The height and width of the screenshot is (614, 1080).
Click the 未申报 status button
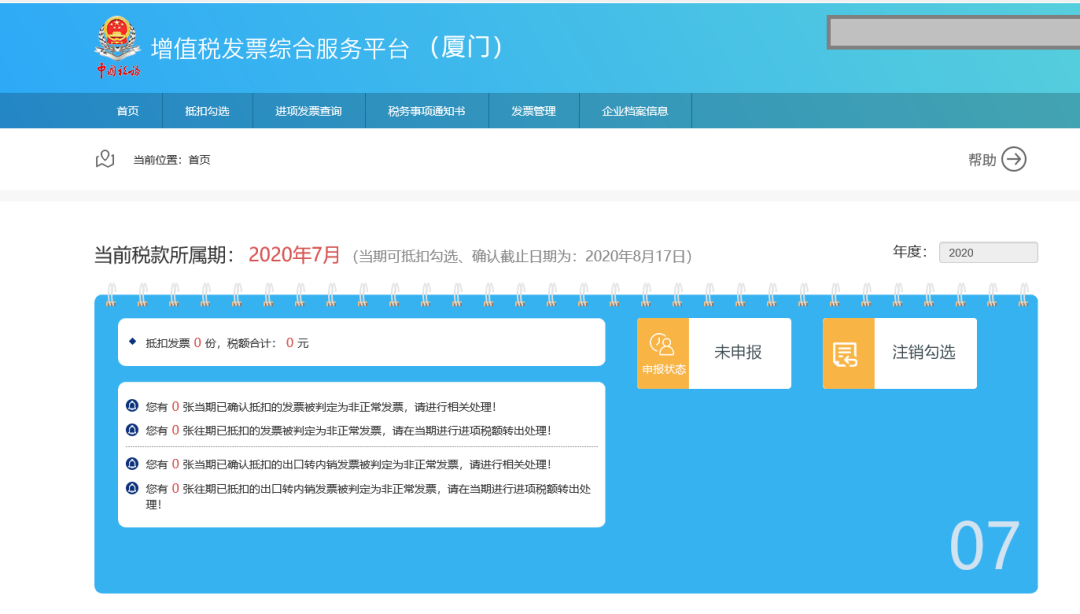(x=739, y=353)
